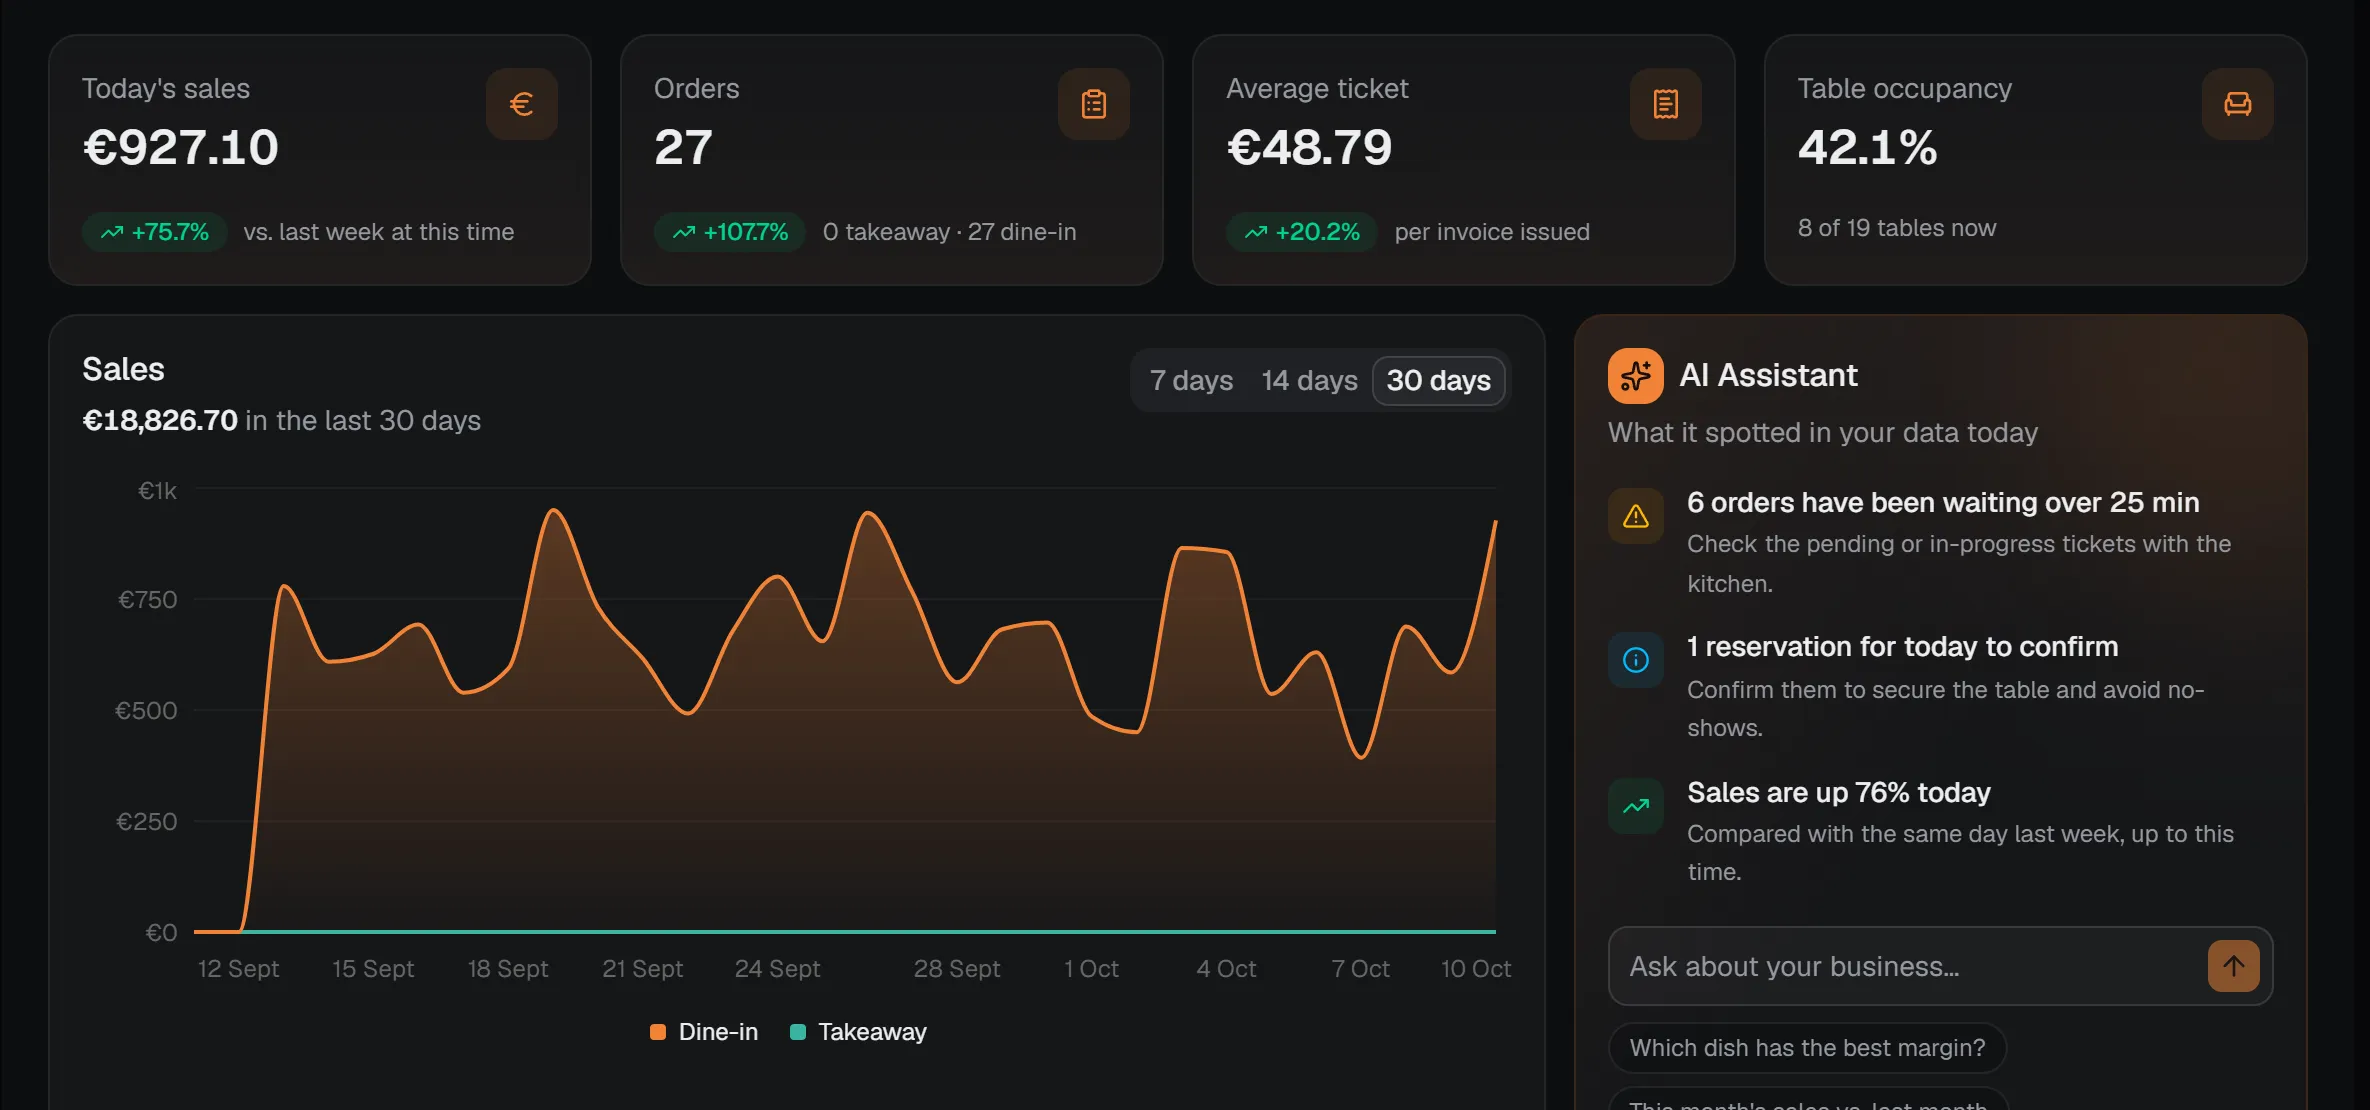Screen dimensions: 2370x1110
Task: Click the 8 of 19 tables now text
Action: (1896, 228)
